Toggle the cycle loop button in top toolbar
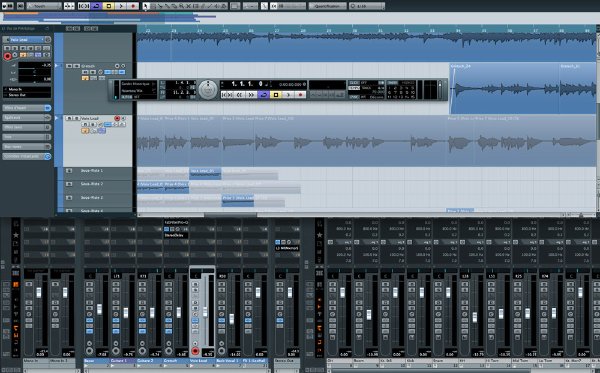Image resolution: width=600 pixels, height=373 pixels. pos(96,6)
